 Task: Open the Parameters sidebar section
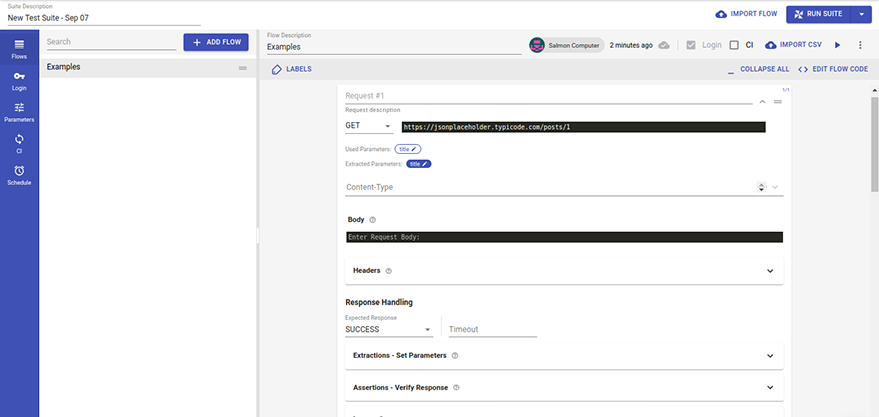19,112
